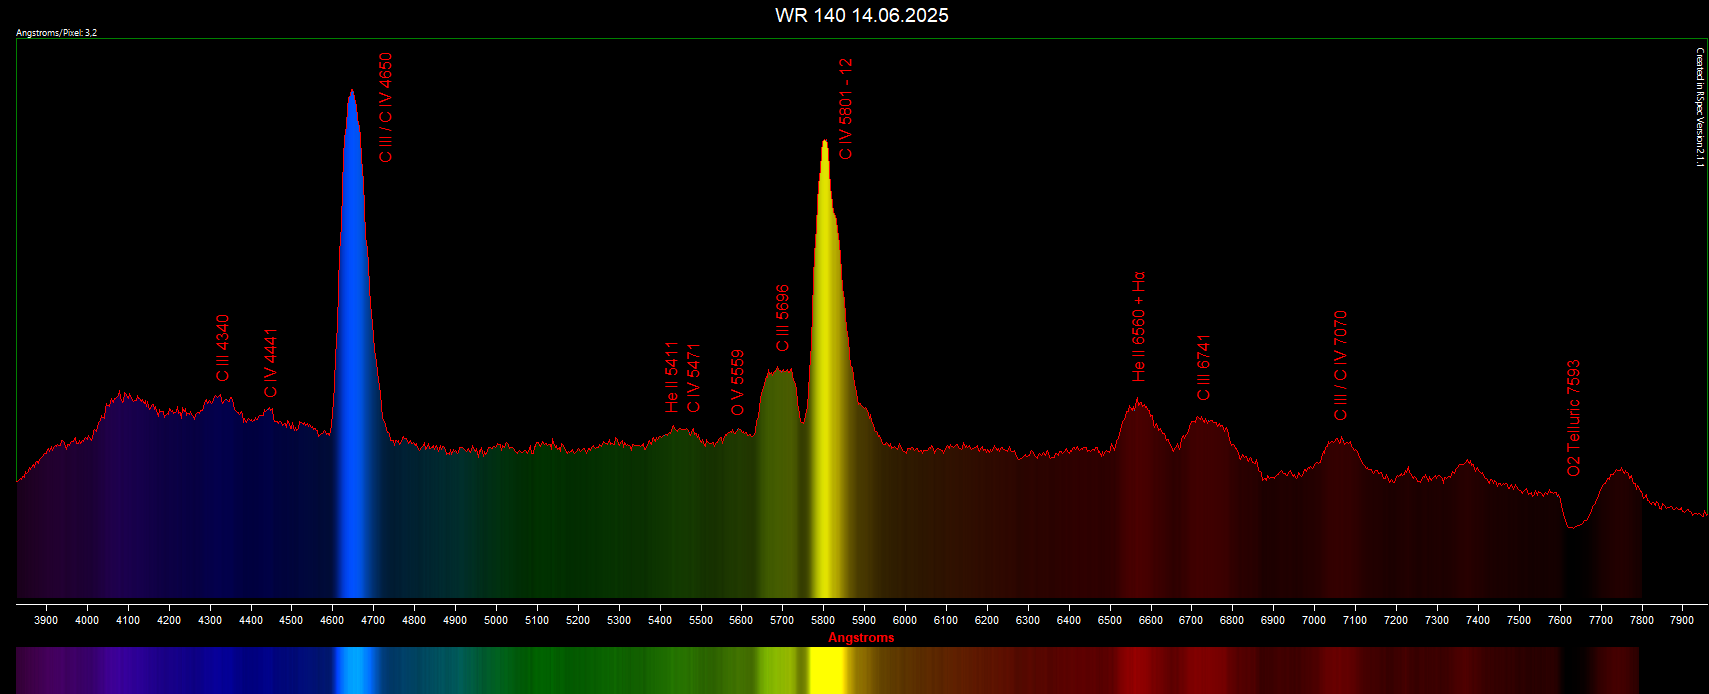This screenshot has width=1709, height=694.
Task: Click the 6600 axis tick label
Action: coord(1151,620)
